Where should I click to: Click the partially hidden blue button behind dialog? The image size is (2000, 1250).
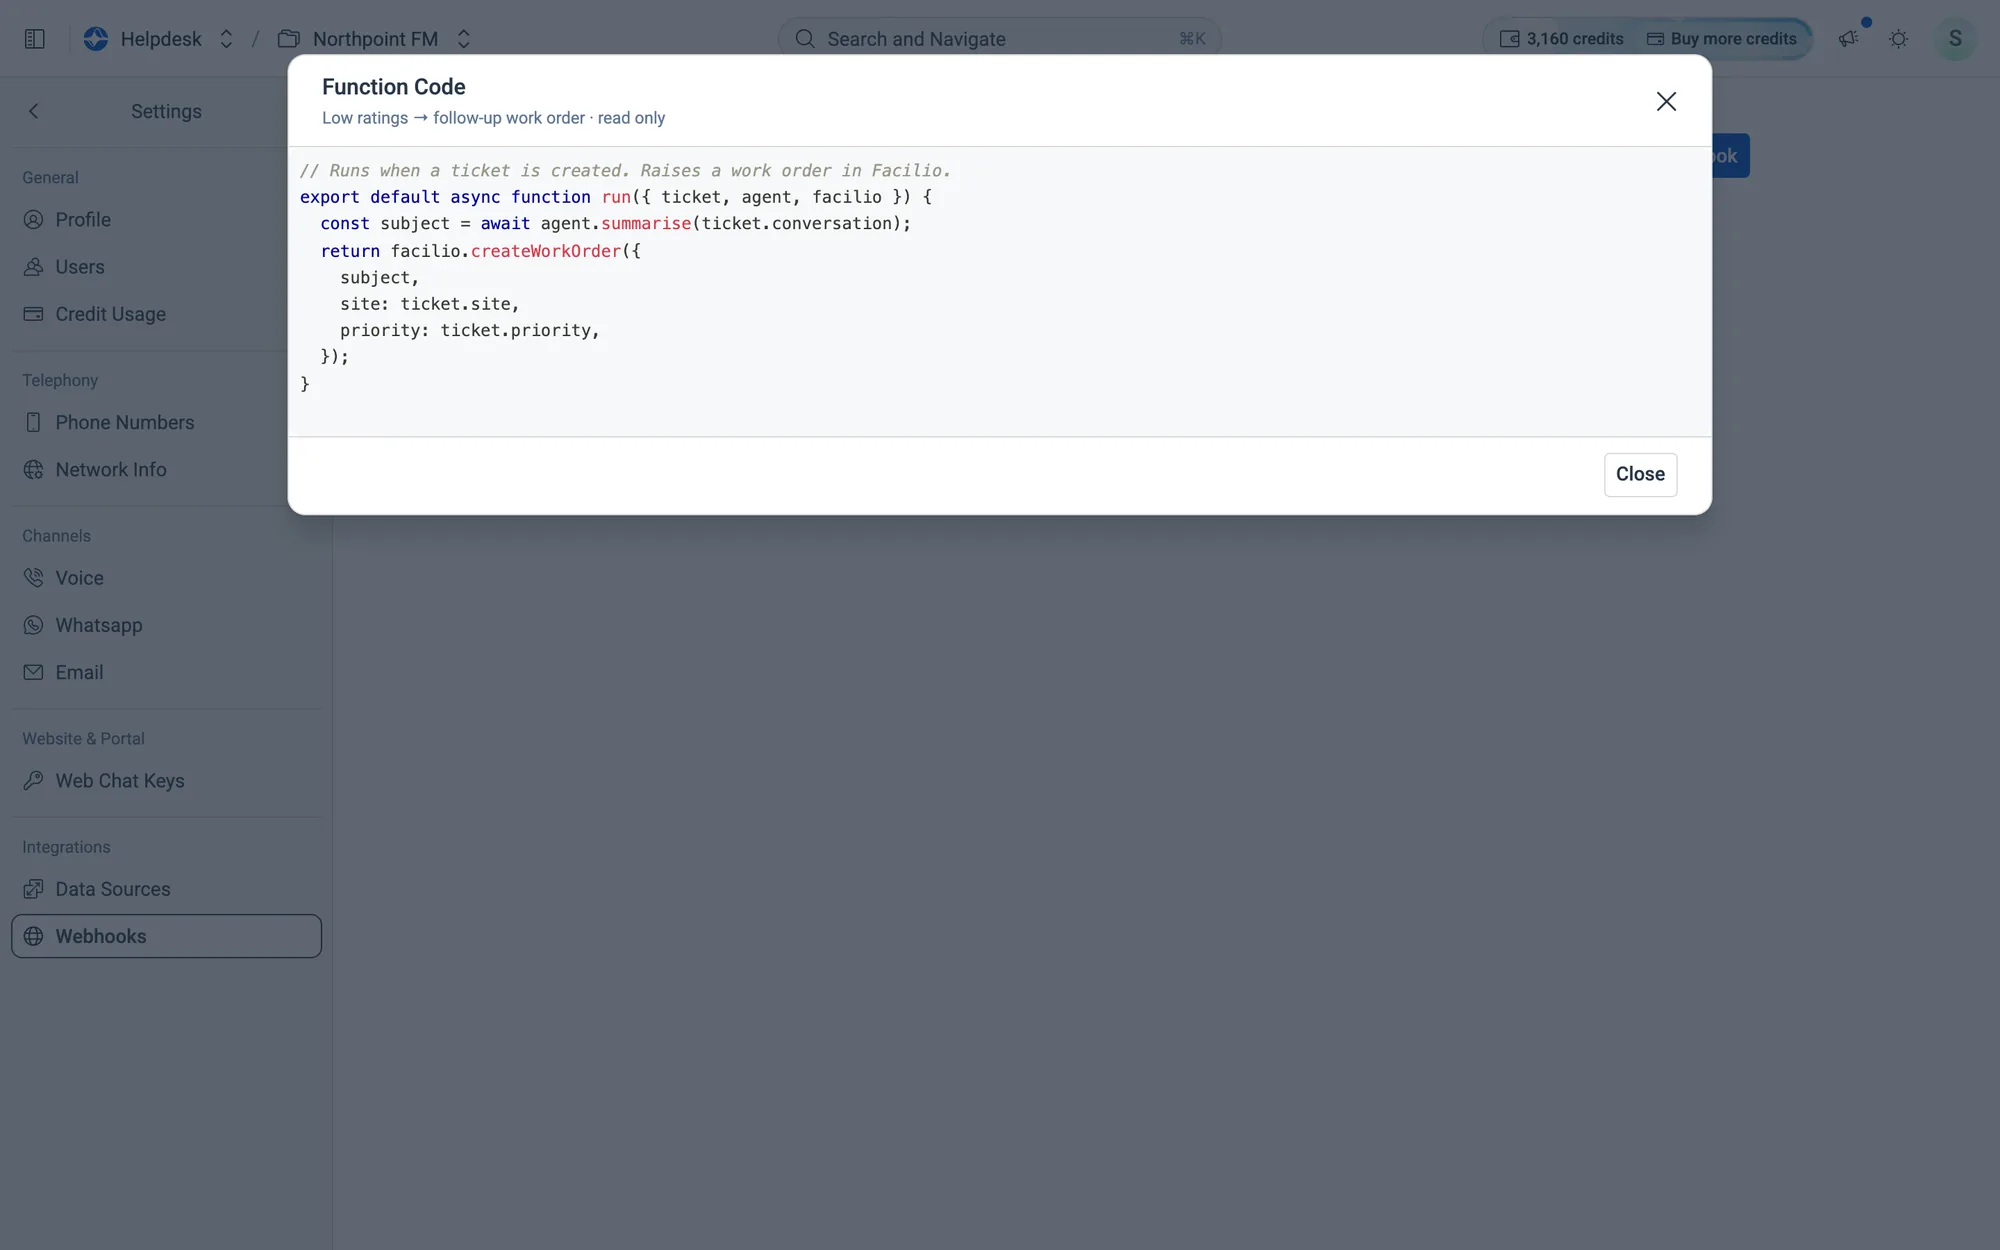1731,156
